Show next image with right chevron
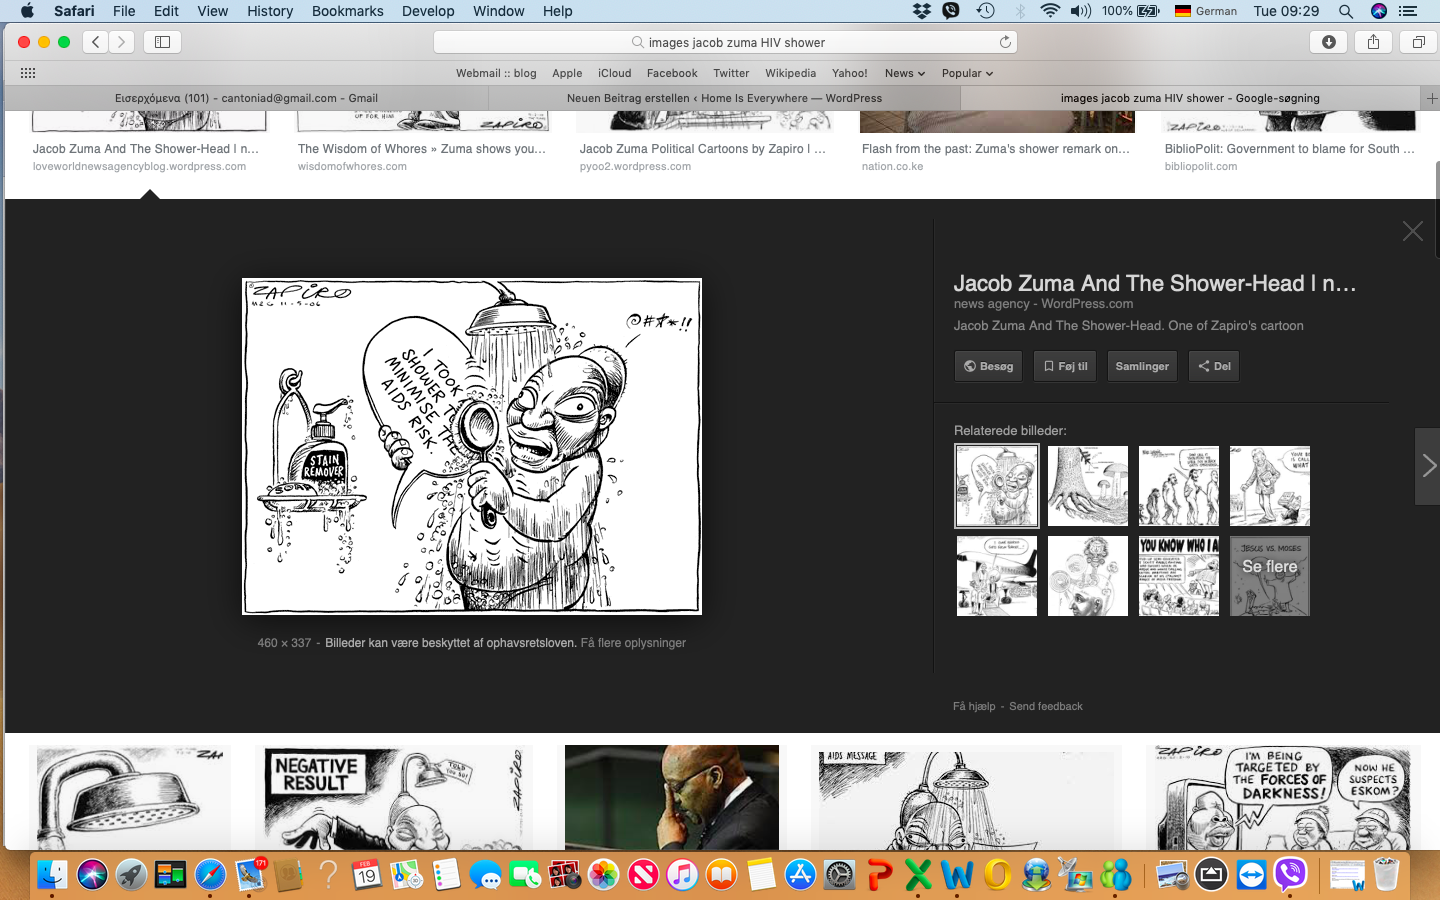The height and width of the screenshot is (900, 1440). [1428, 466]
